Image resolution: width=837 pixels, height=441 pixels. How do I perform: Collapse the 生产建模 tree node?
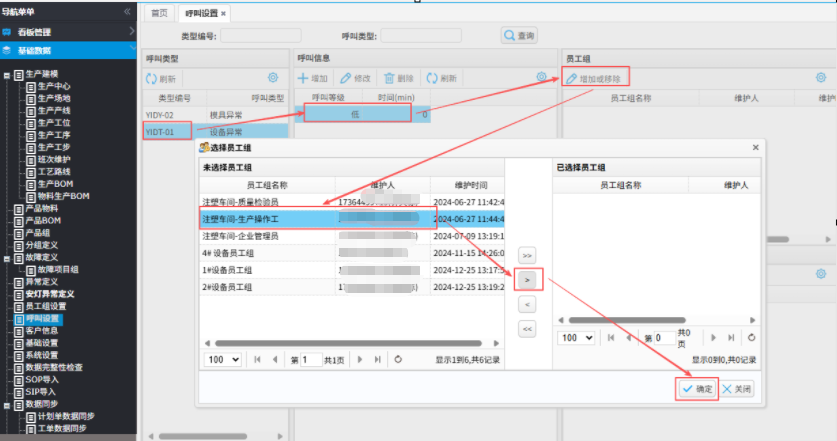(7, 75)
